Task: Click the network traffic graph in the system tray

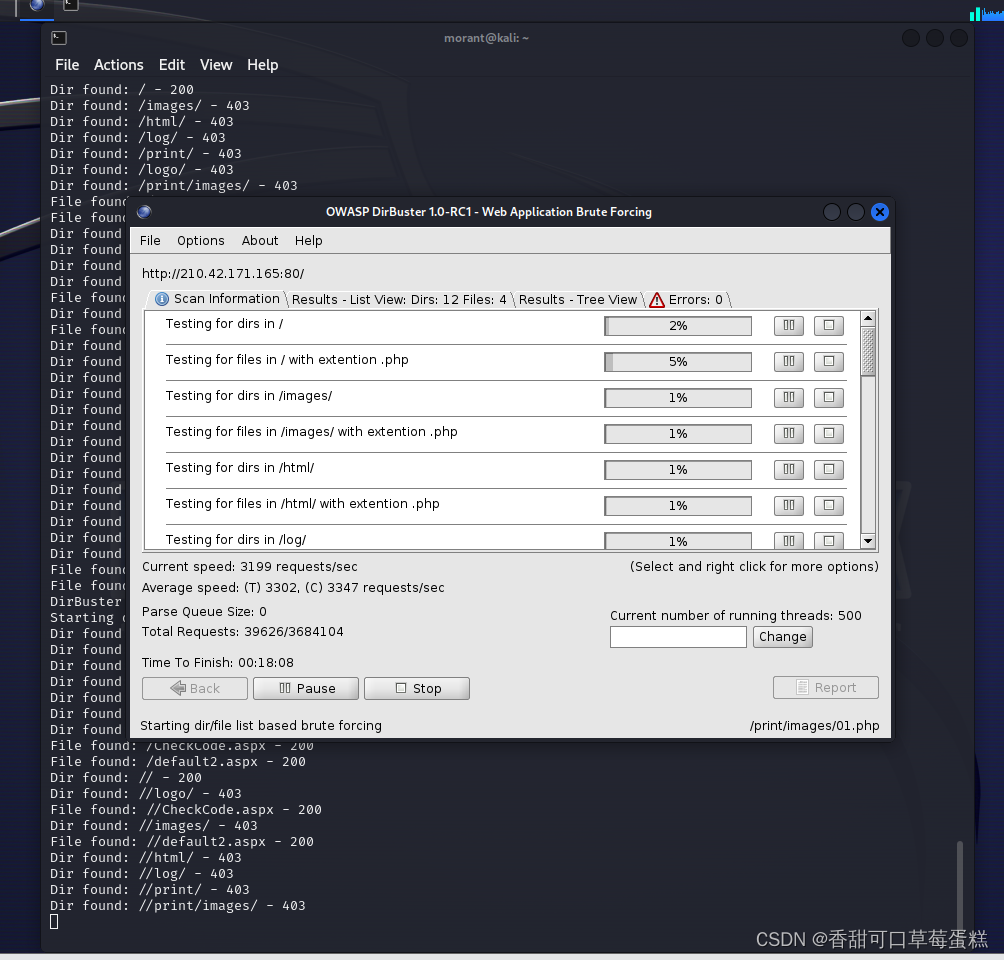Action: pos(984,14)
